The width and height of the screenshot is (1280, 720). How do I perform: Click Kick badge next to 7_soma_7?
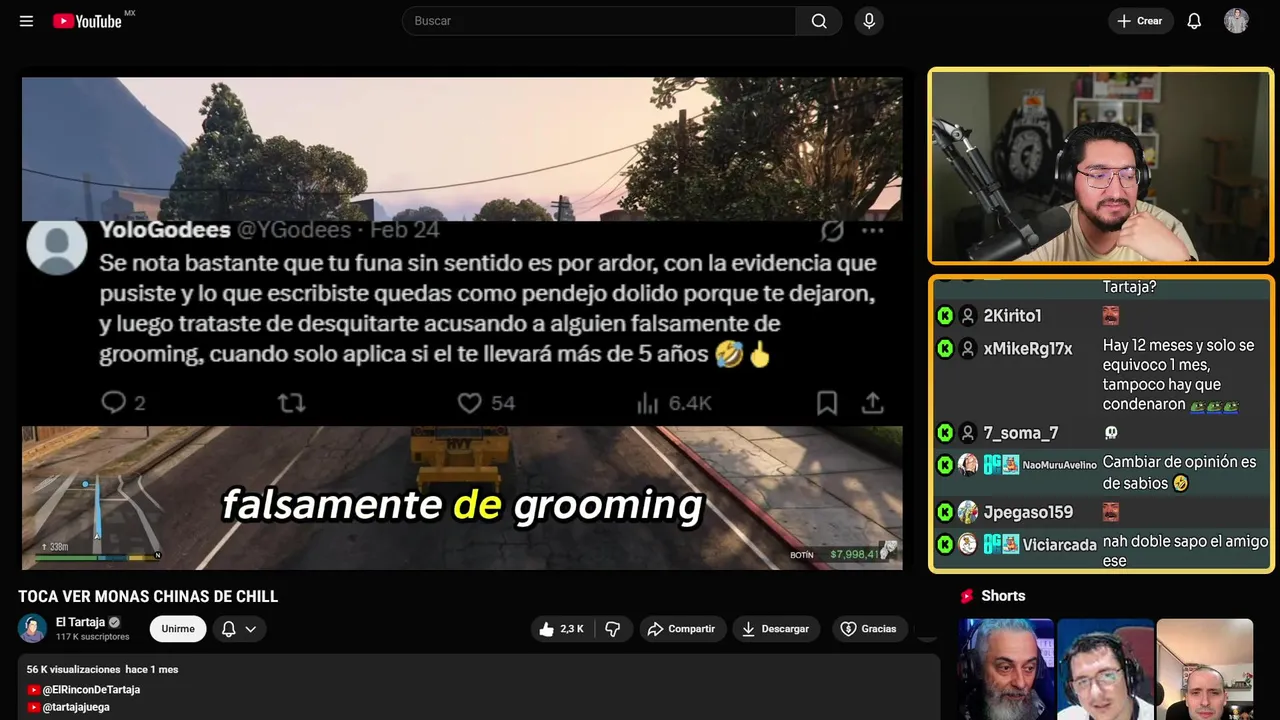(x=945, y=433)
